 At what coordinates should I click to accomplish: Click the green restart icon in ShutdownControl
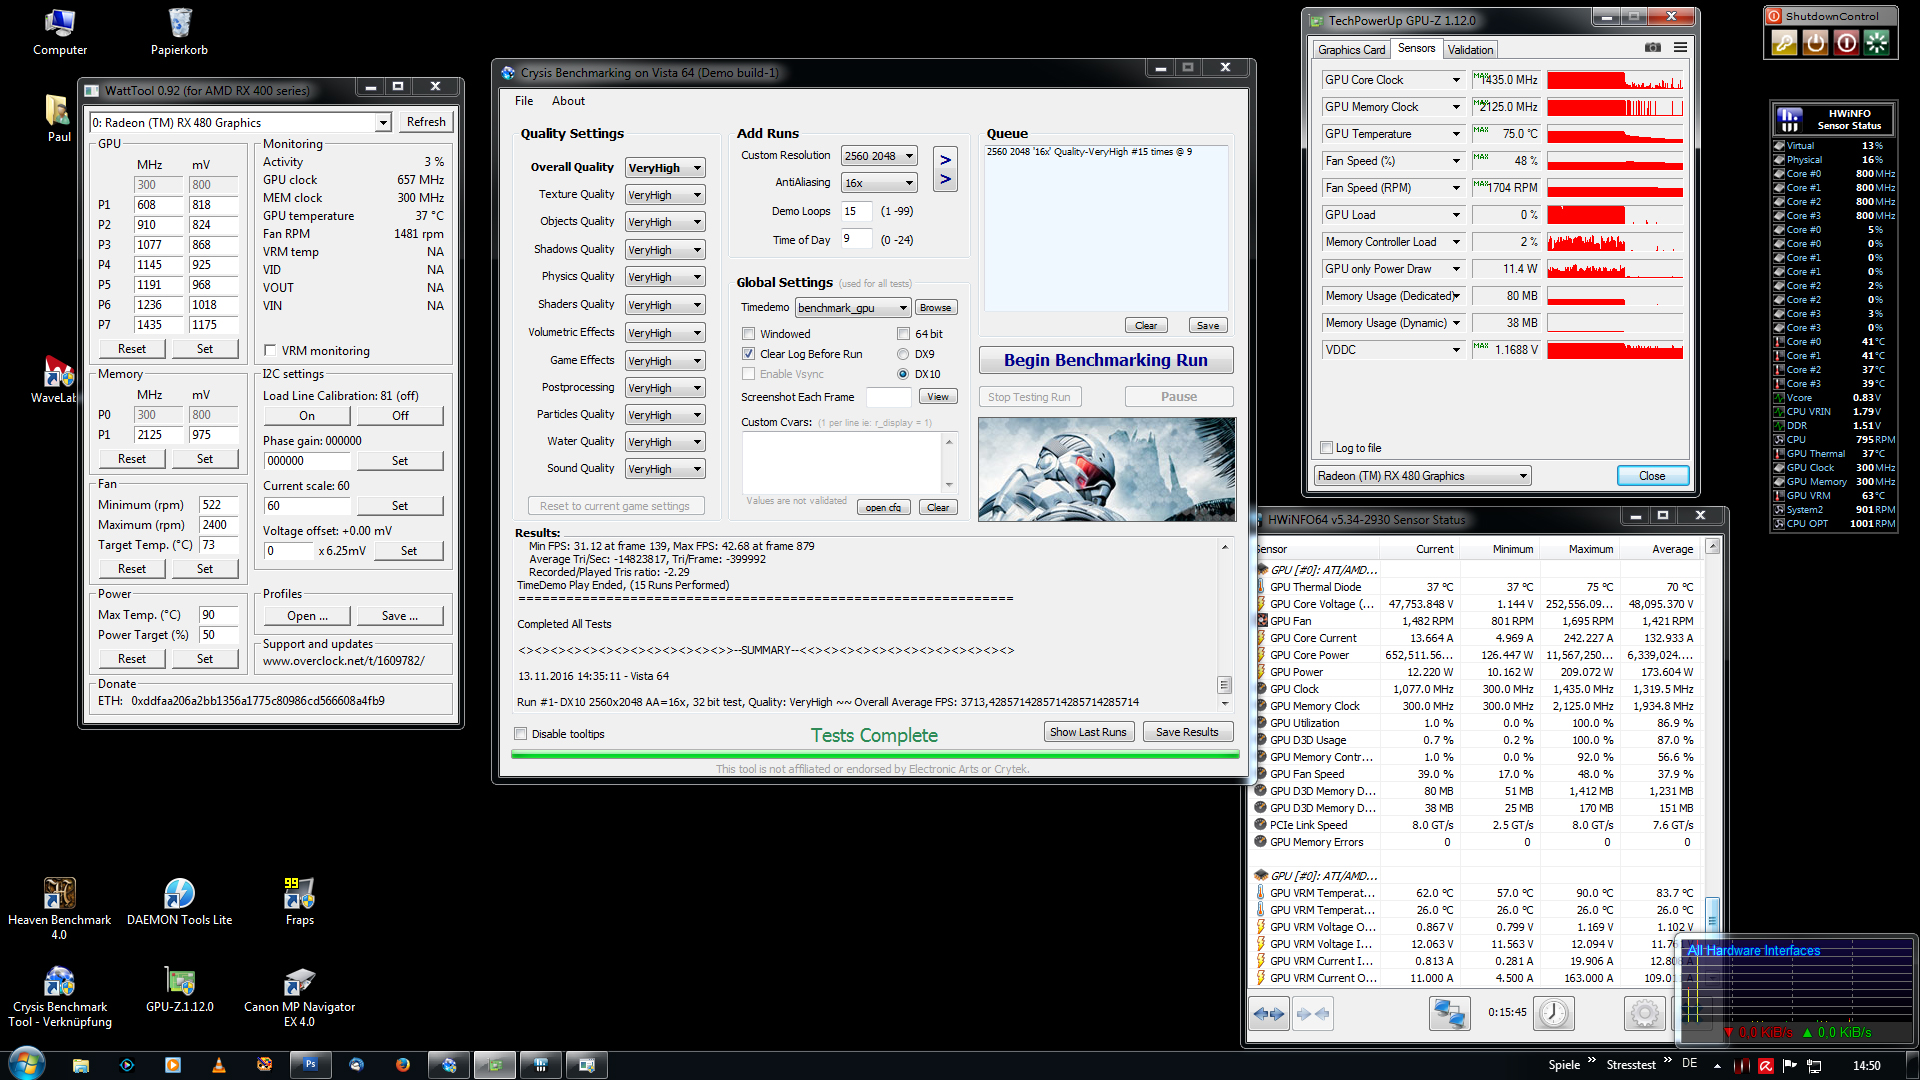coord(1877,42)
